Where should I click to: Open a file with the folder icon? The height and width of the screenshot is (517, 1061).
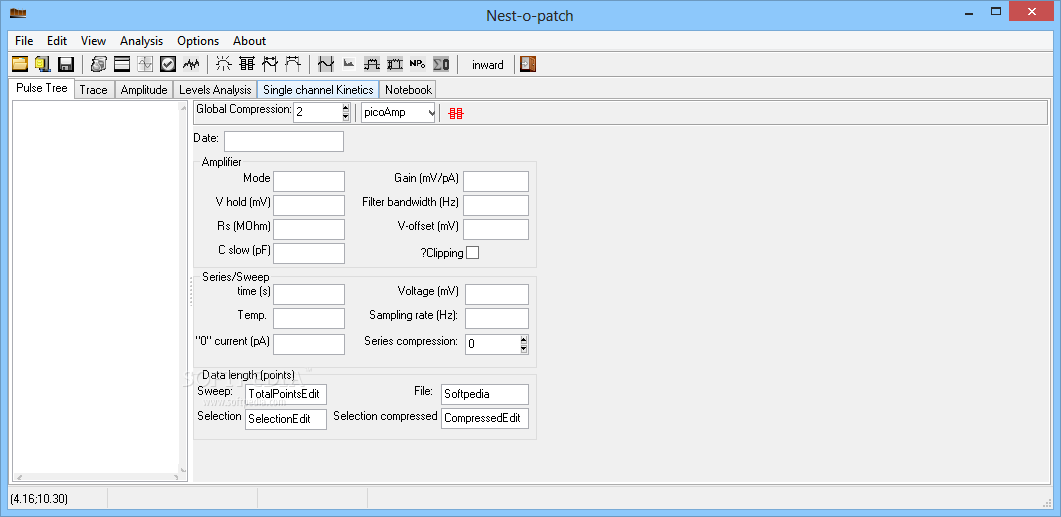20,64
